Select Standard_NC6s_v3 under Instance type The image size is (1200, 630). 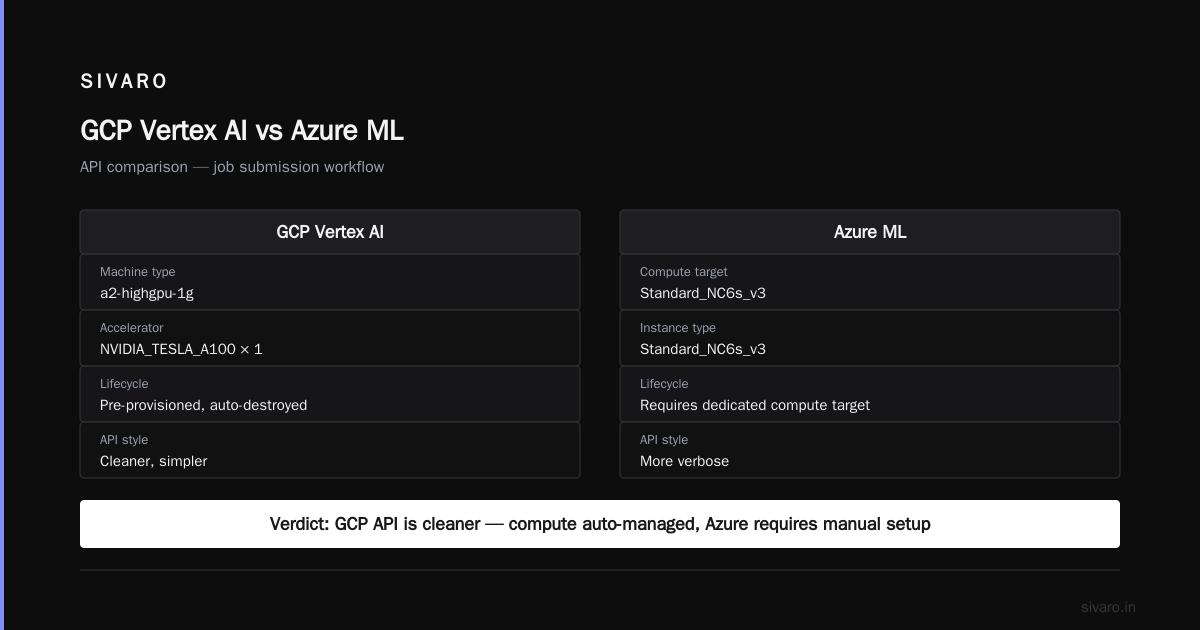(703, 349)
